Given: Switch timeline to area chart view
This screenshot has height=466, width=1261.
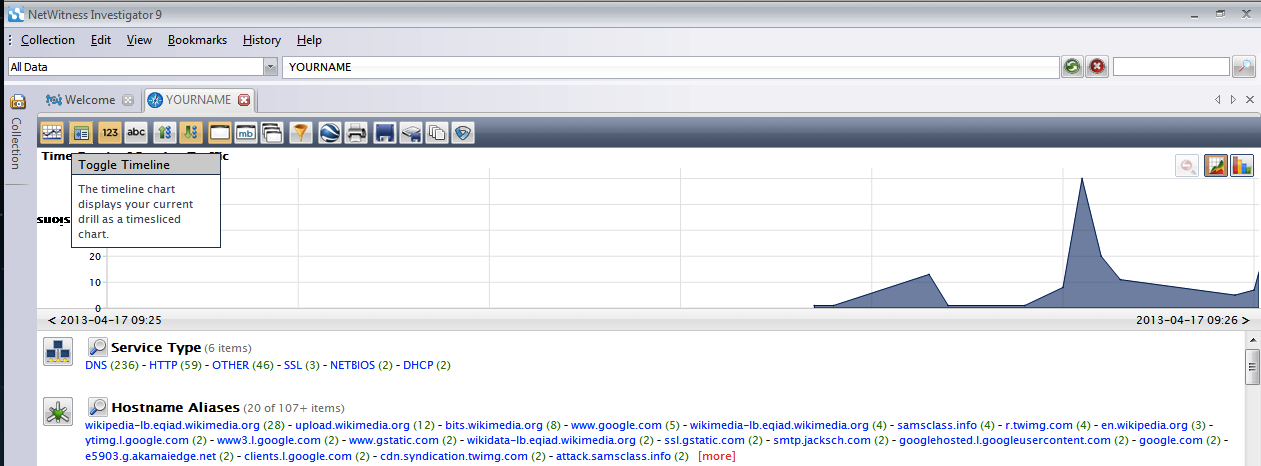Looking at the screenshot, I should tap(1216, 166).
